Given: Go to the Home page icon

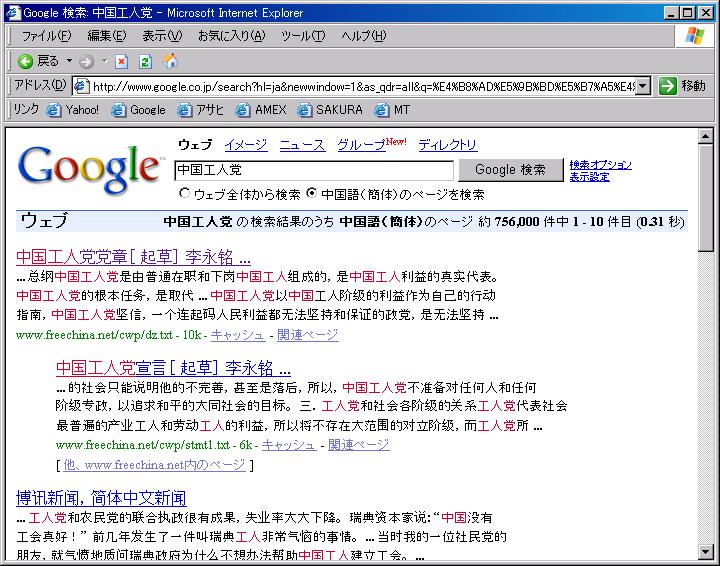Looking at the screenshot, I should coord(170,61).
